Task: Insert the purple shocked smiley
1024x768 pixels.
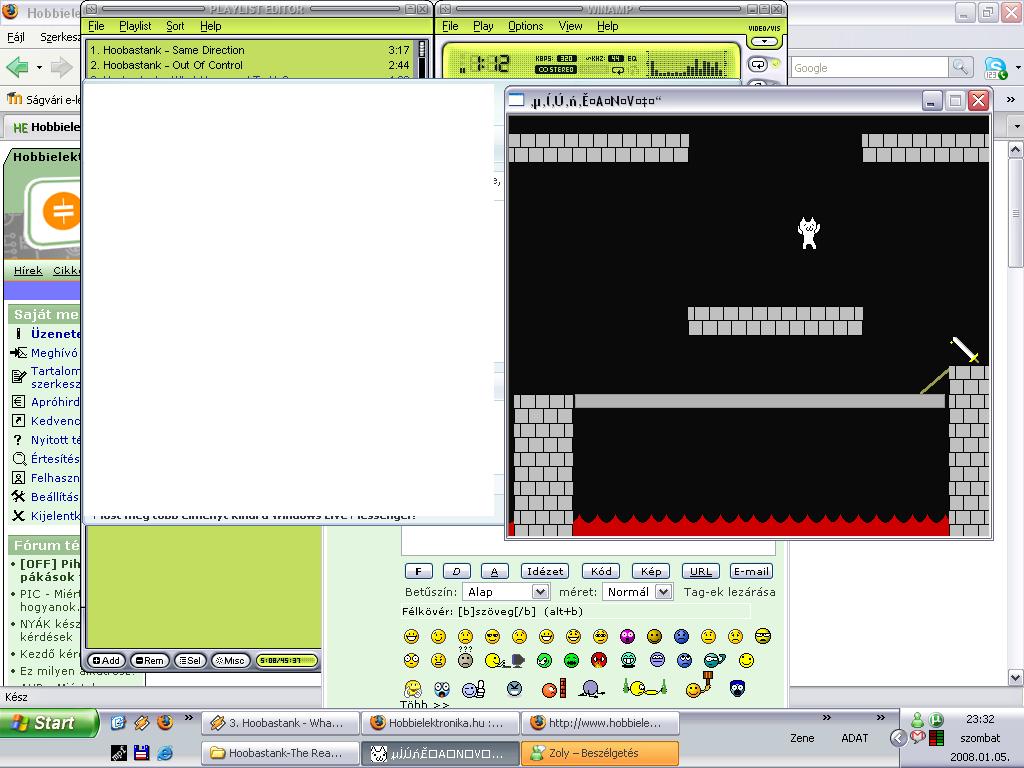Action: click(628, 636)
